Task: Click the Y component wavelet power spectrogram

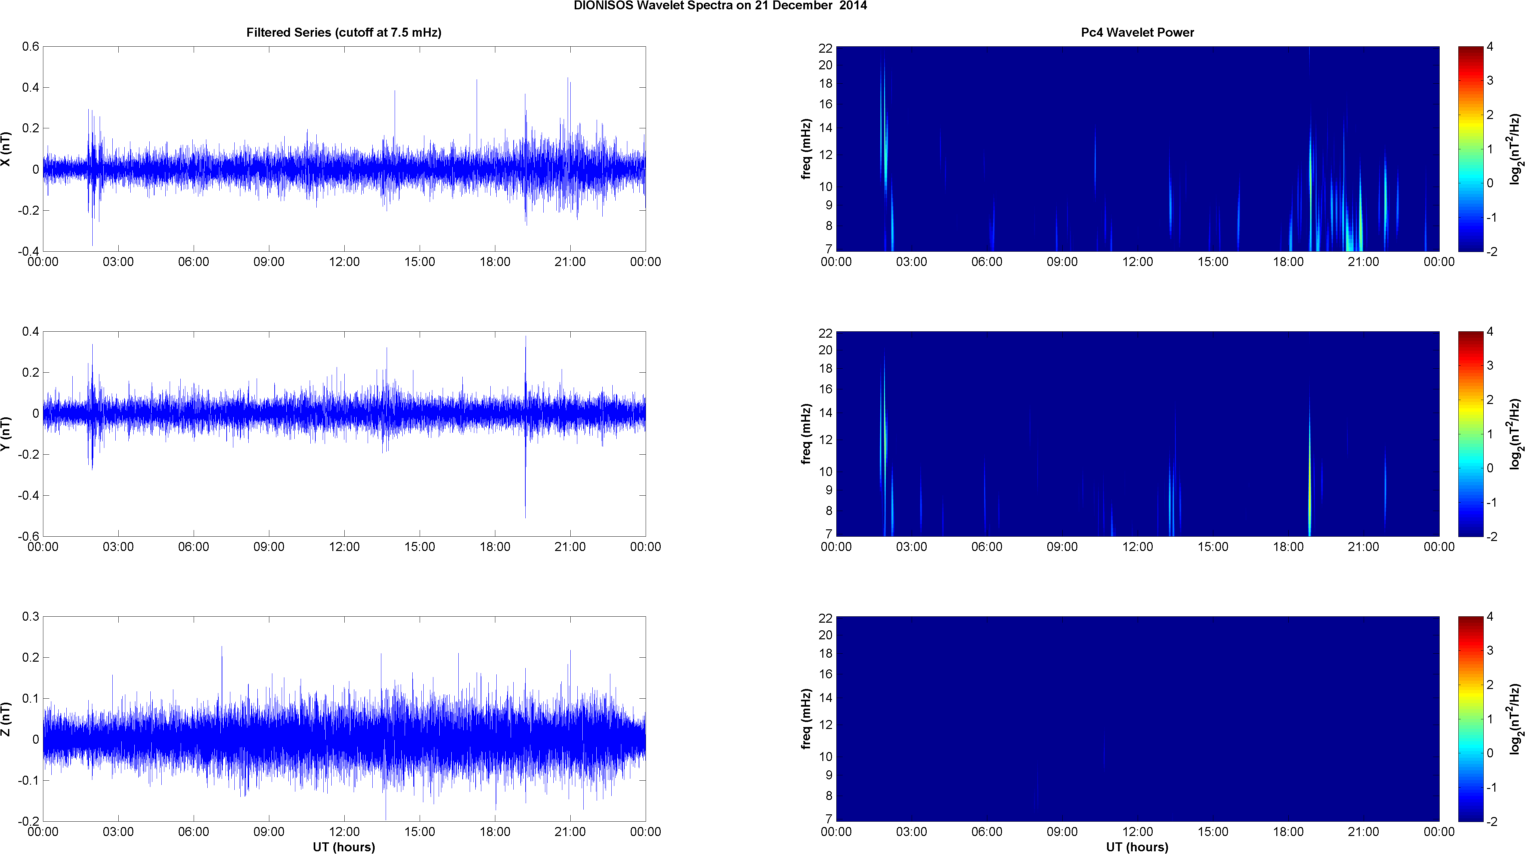Action: tap(1137, 433)
